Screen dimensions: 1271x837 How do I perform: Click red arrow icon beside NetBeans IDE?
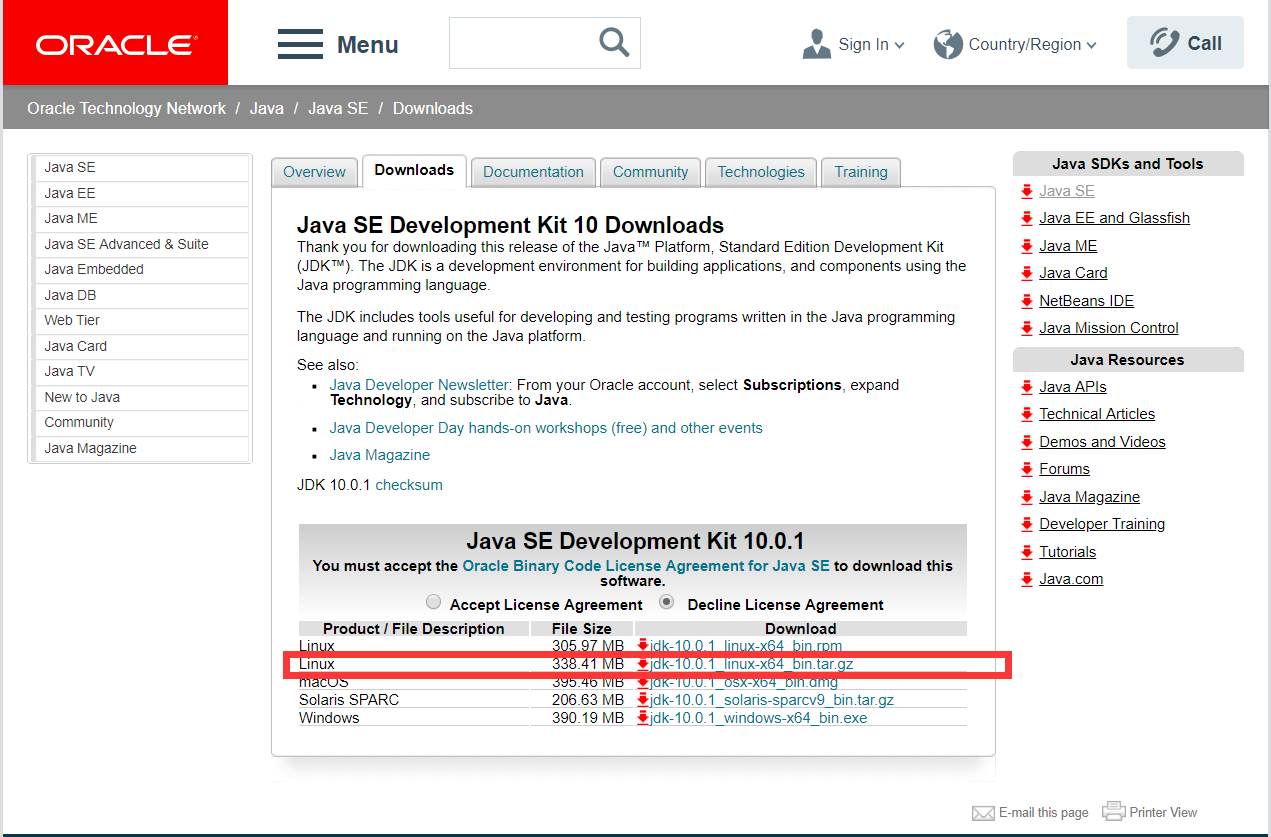1027,301
